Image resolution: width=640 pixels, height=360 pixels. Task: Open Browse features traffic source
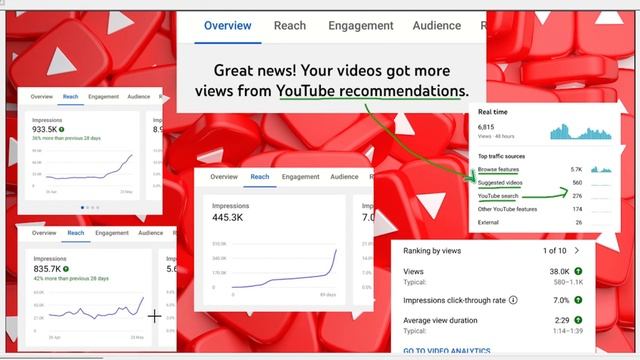[x=498, y=169]
